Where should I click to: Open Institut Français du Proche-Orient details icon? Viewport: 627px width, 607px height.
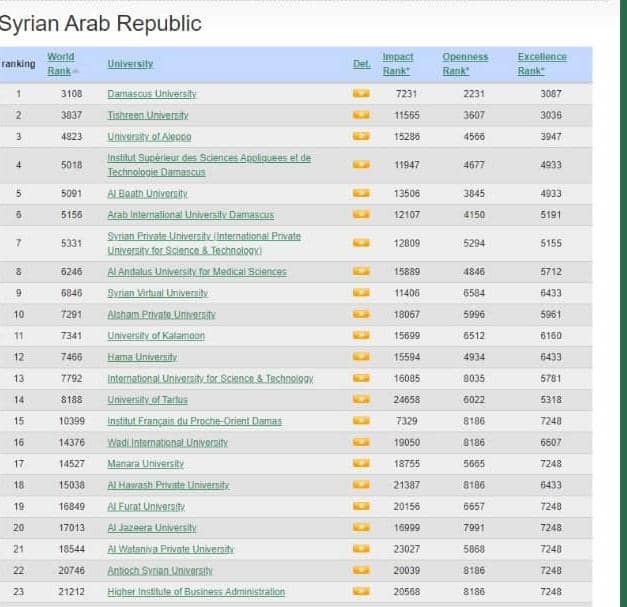pos(361,421)
